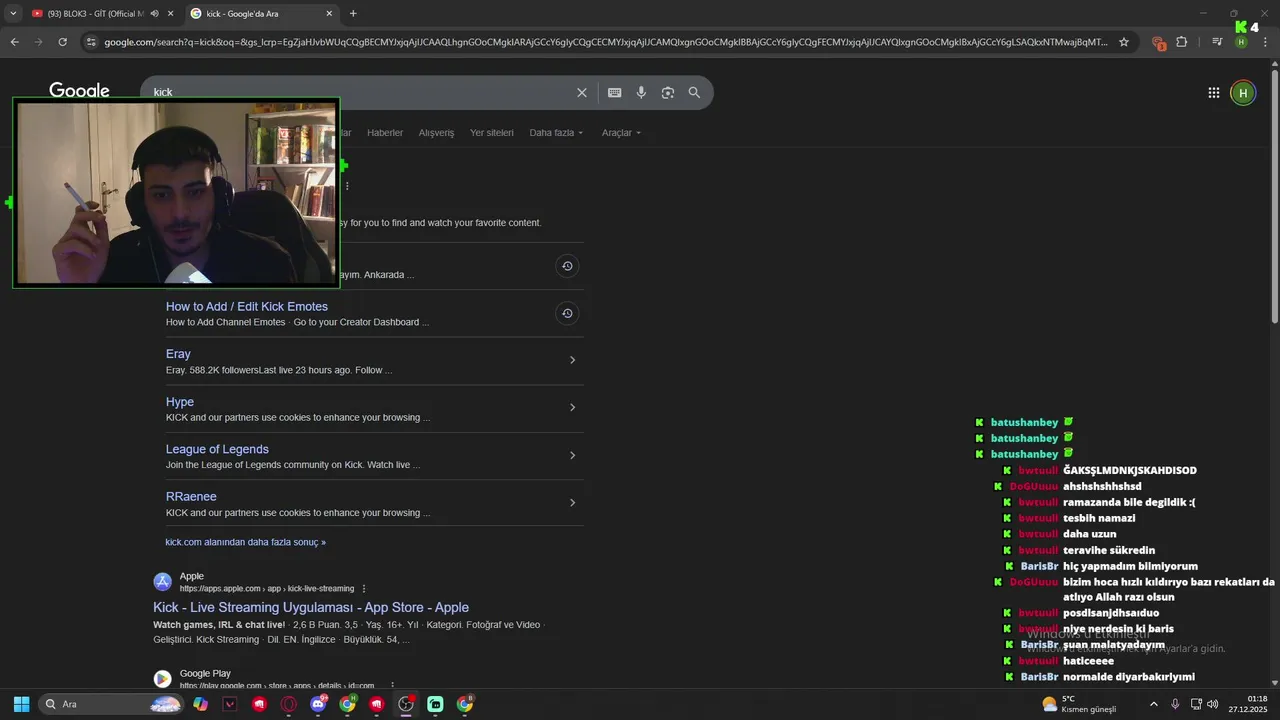
Task: Expand the Araçlar dropdown
Action: pyautogui.click(x=621, y=133)
